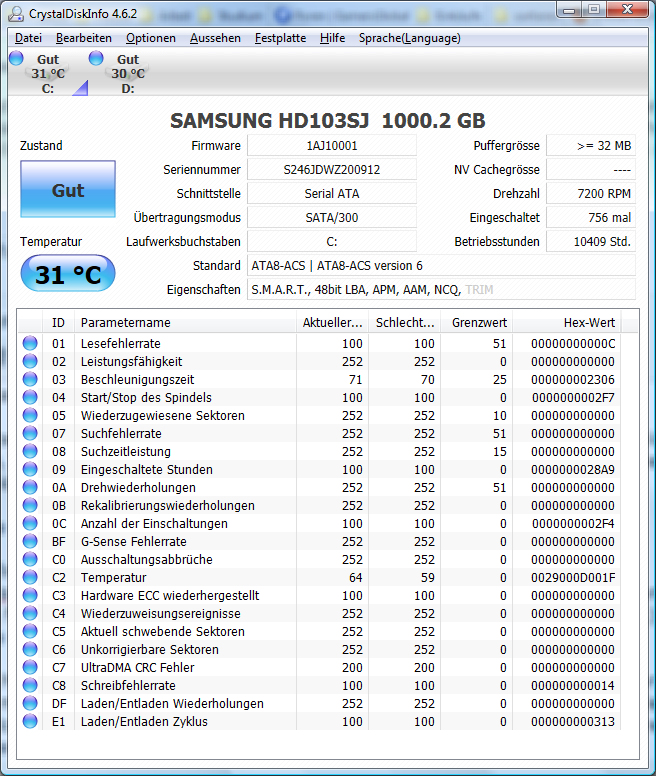Open the Bearbeiten menu

click(x=84, y=38)
